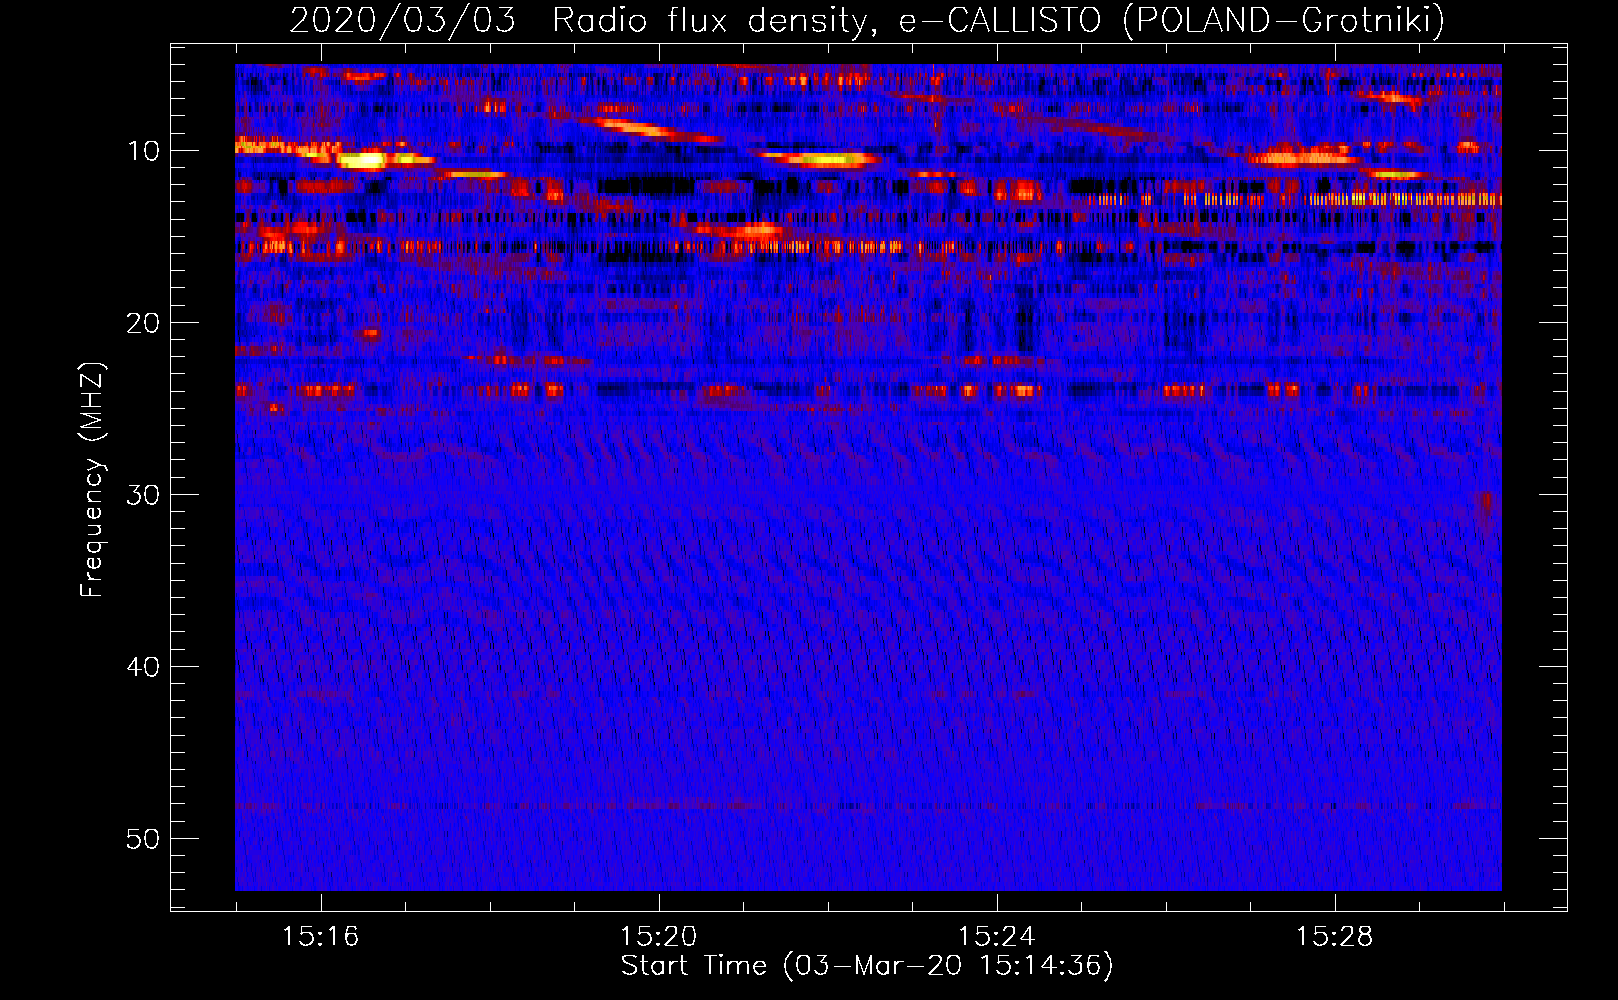Click the POLAND-Grotniki station name

tap(1284, 20)
